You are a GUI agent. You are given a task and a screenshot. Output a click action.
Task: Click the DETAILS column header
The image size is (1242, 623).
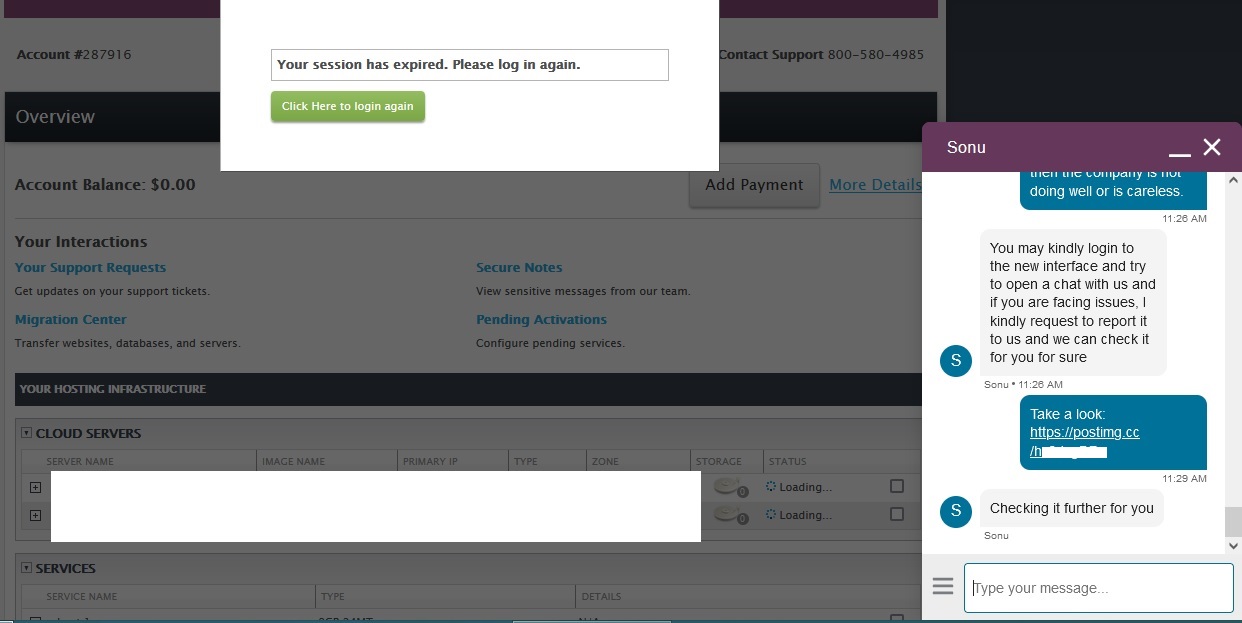pos(601,597)
